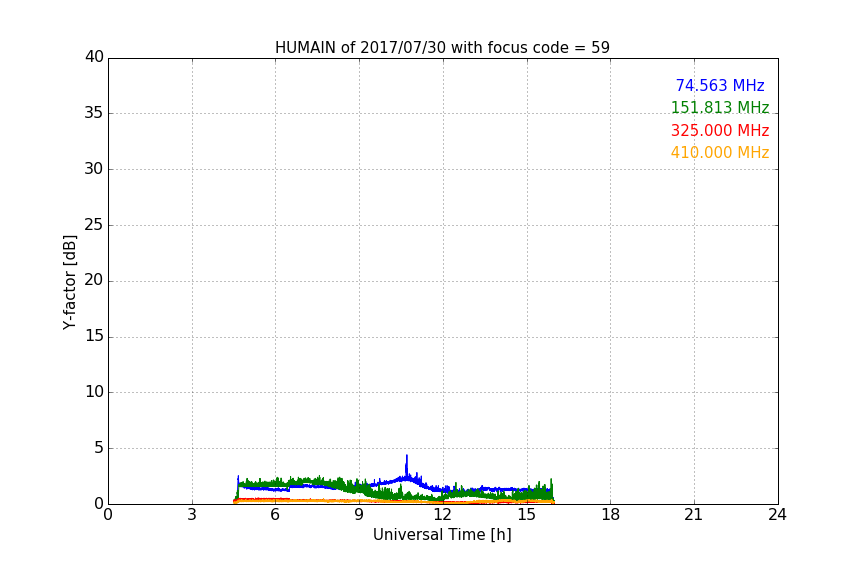Image resolution: width=864 pixels, height=576 pixels.
Task: Click the y-axis tick label '40'
Action: click(x=94, y=57)
